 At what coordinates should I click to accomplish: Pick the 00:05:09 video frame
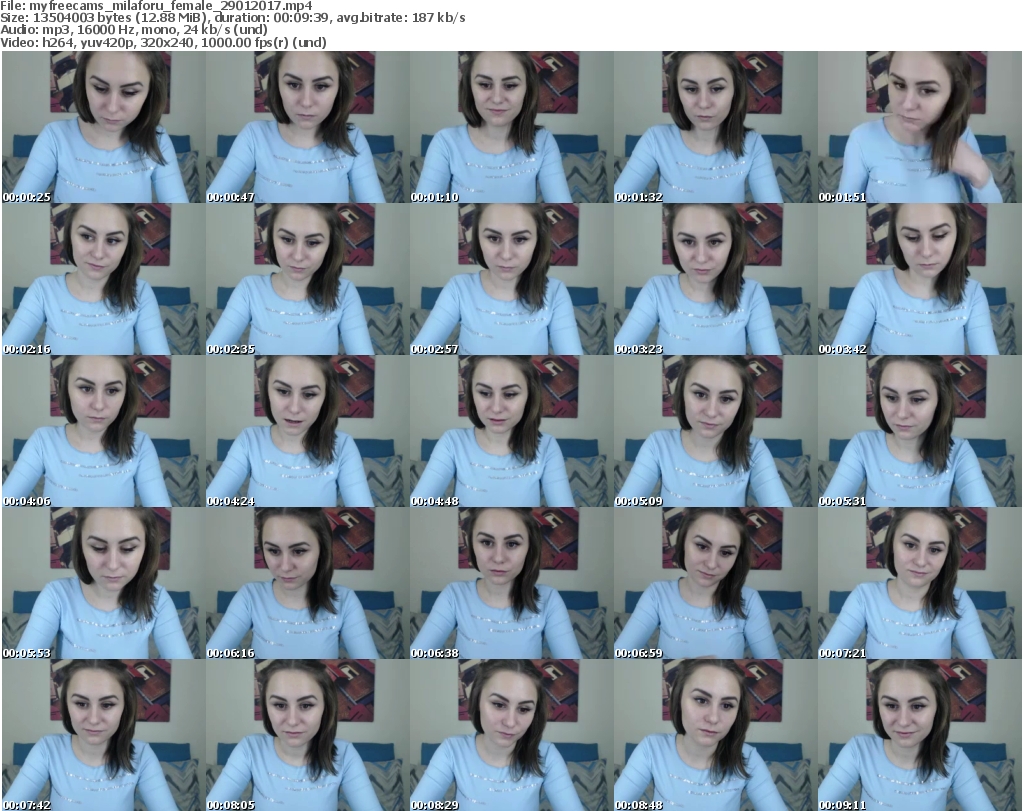tap(715, 432)
